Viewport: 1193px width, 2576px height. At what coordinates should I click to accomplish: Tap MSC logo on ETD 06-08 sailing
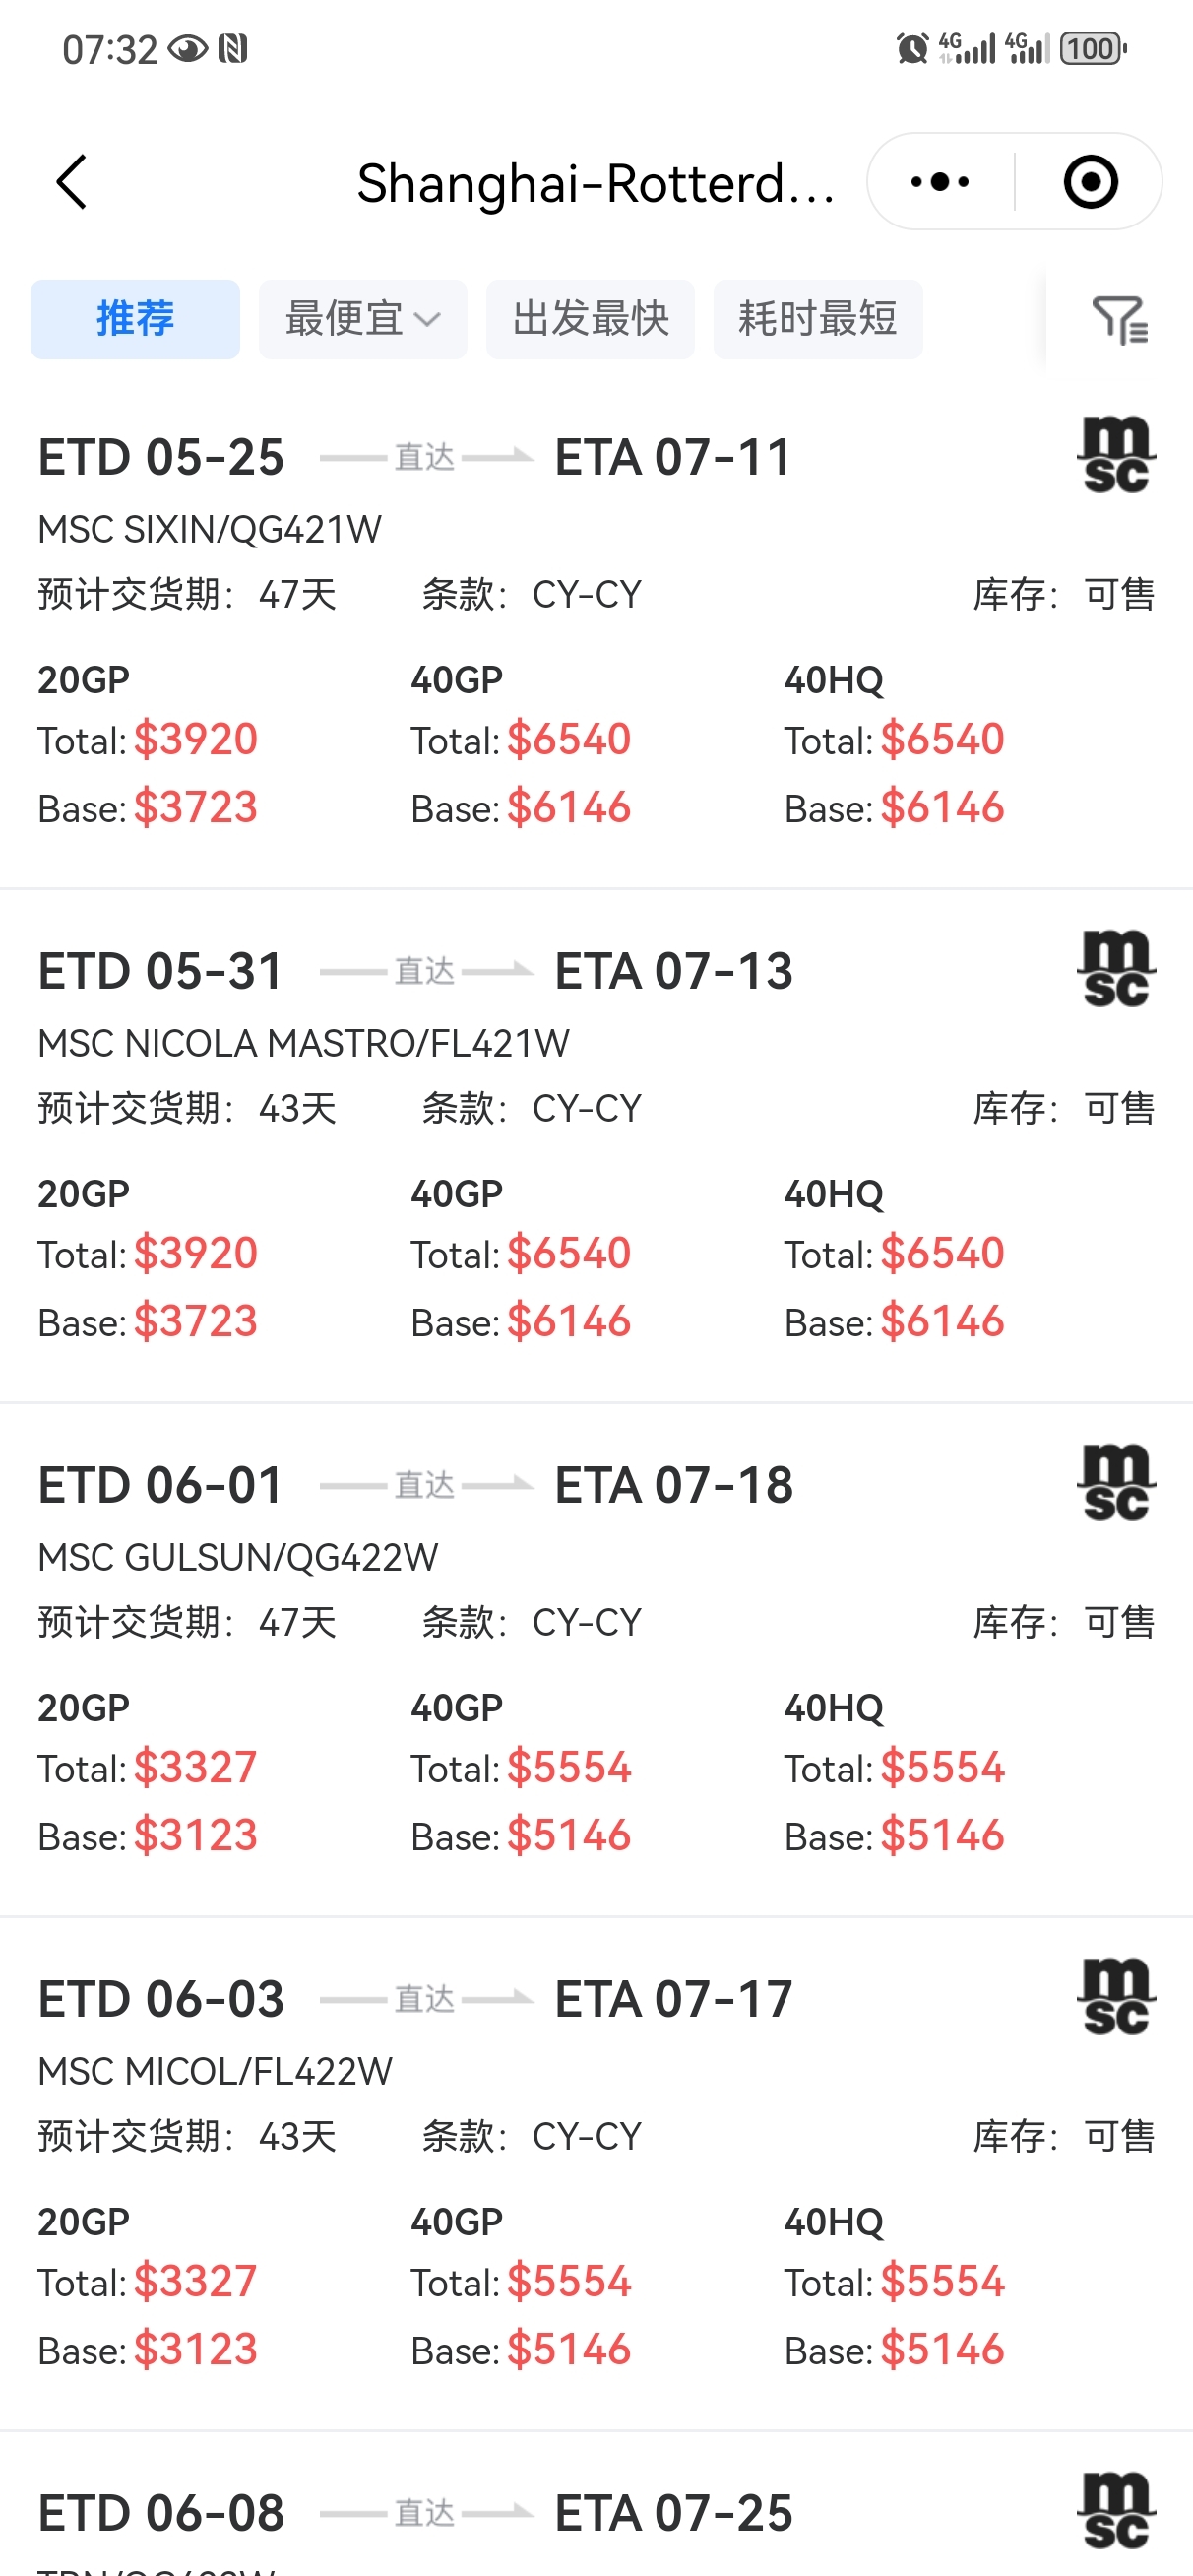(x=1117, y=2512)
